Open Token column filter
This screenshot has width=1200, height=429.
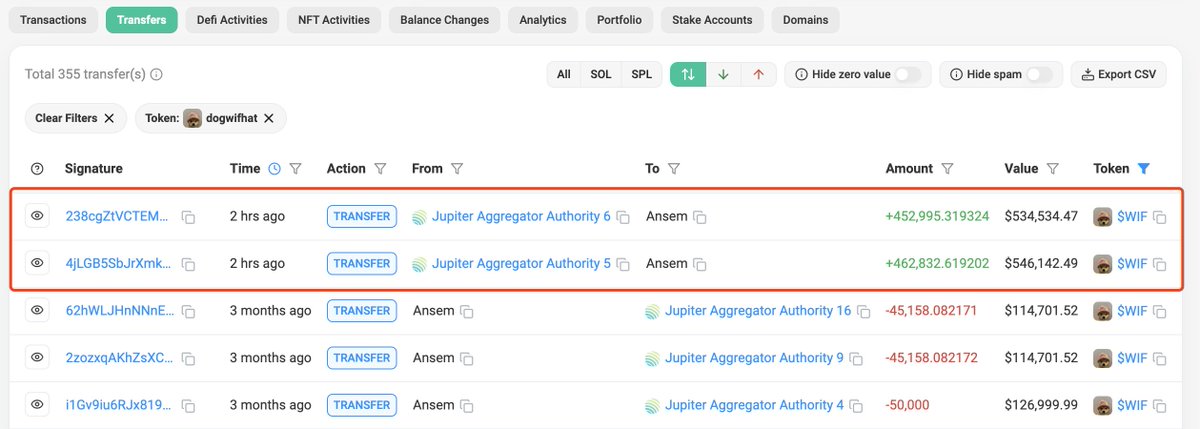point(1144,169)
